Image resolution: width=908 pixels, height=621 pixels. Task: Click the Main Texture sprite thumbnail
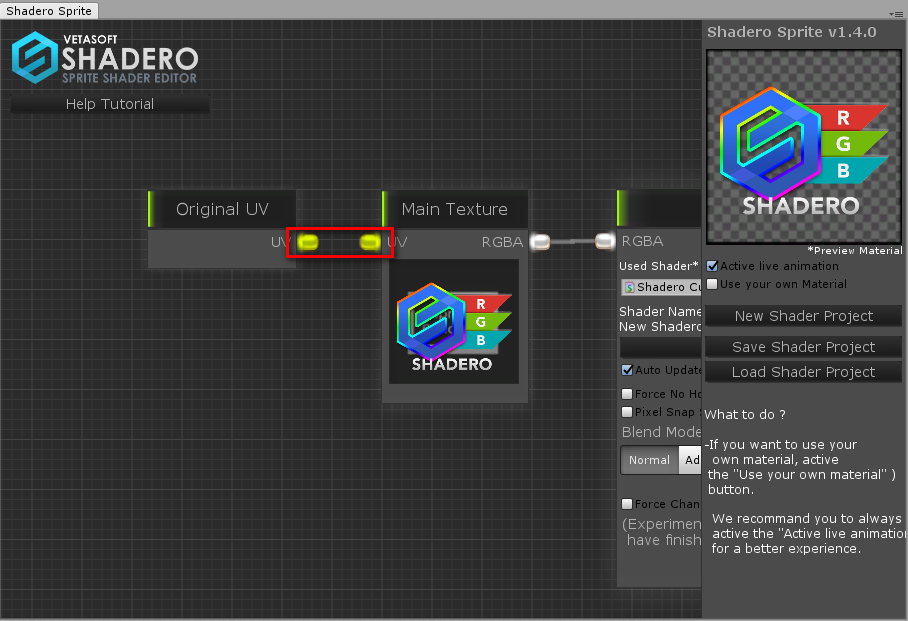(454, 322)
